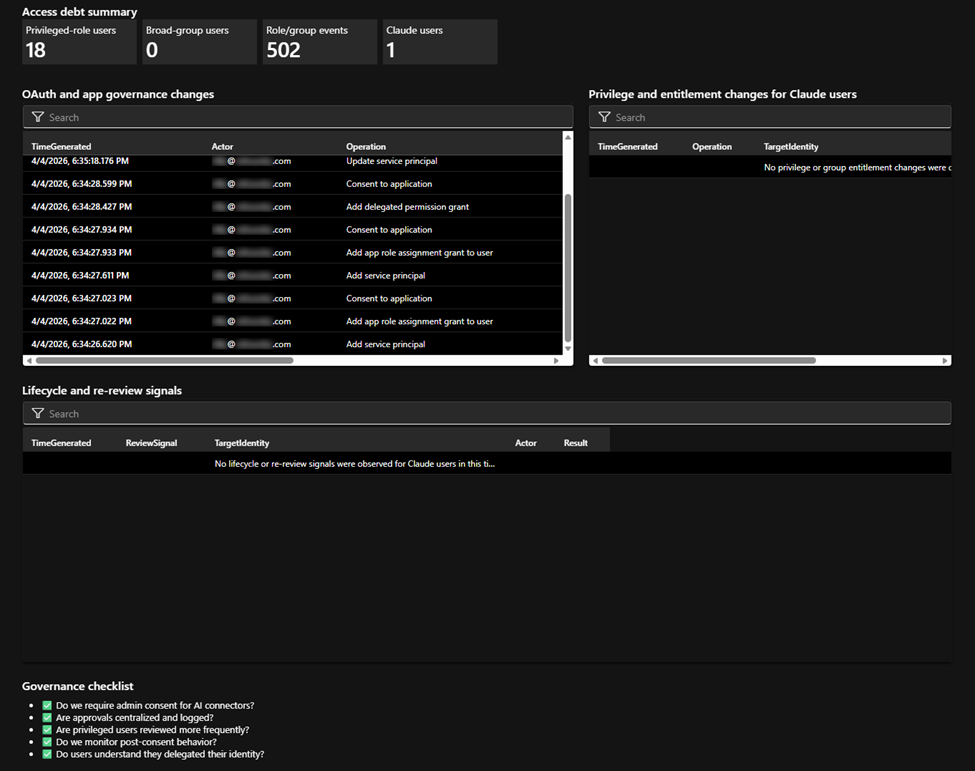975x771 pixels.
Task: Click scroll-left arrow under OAuth changes table
Action: [28, 360]
